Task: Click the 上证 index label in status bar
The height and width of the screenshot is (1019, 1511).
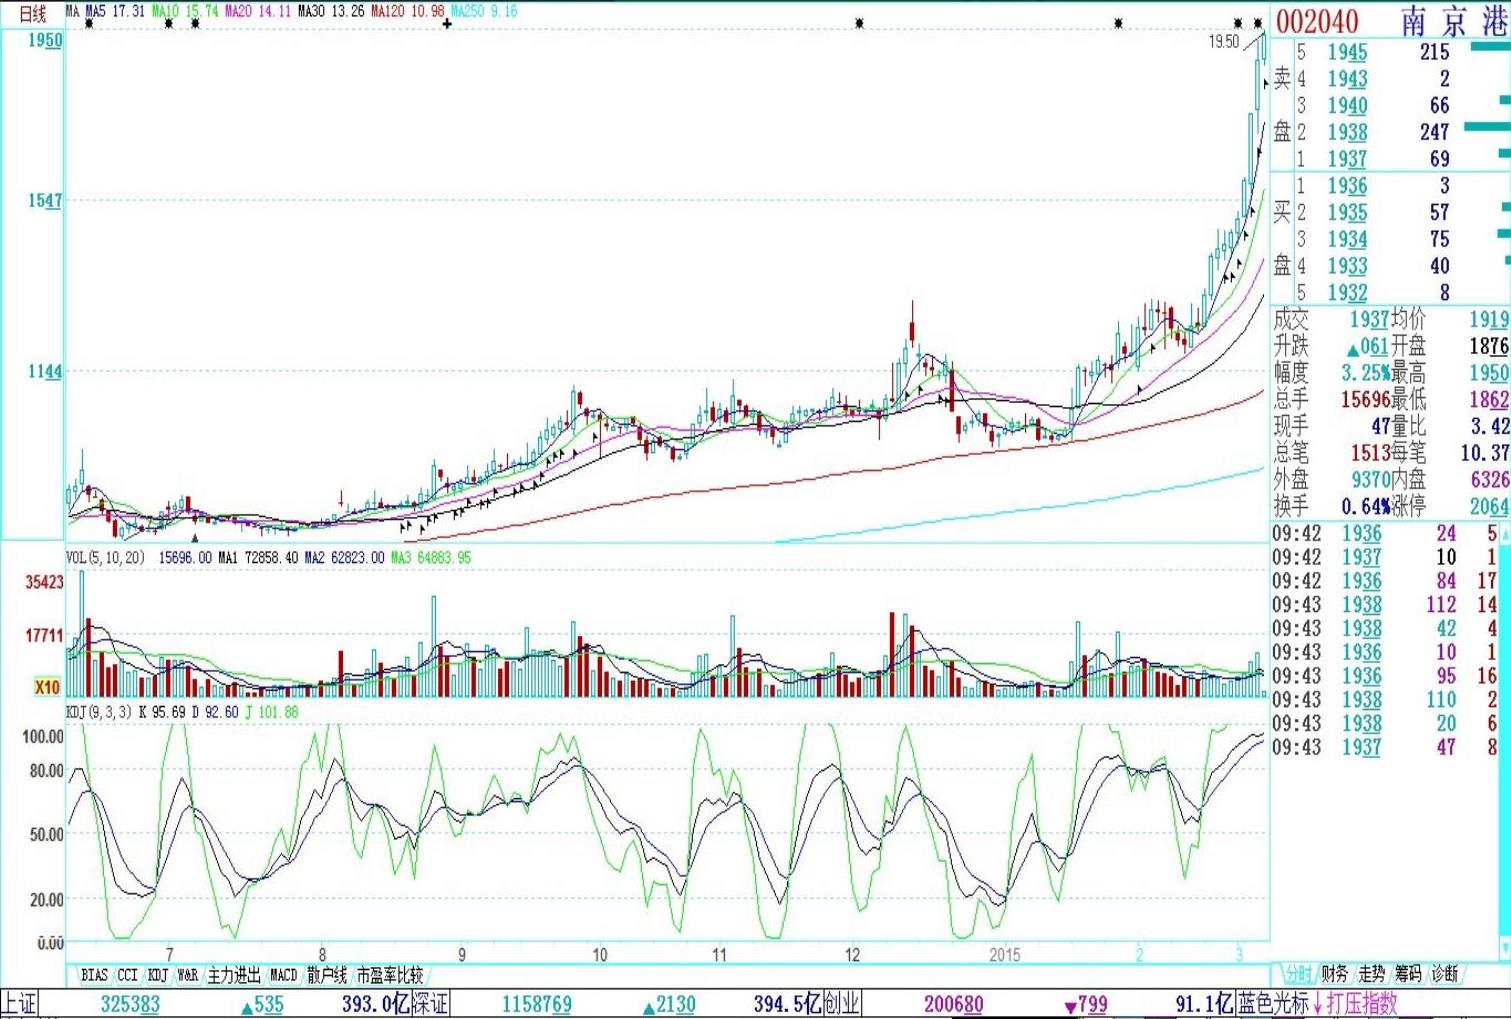Action: tap(19, 1004)
